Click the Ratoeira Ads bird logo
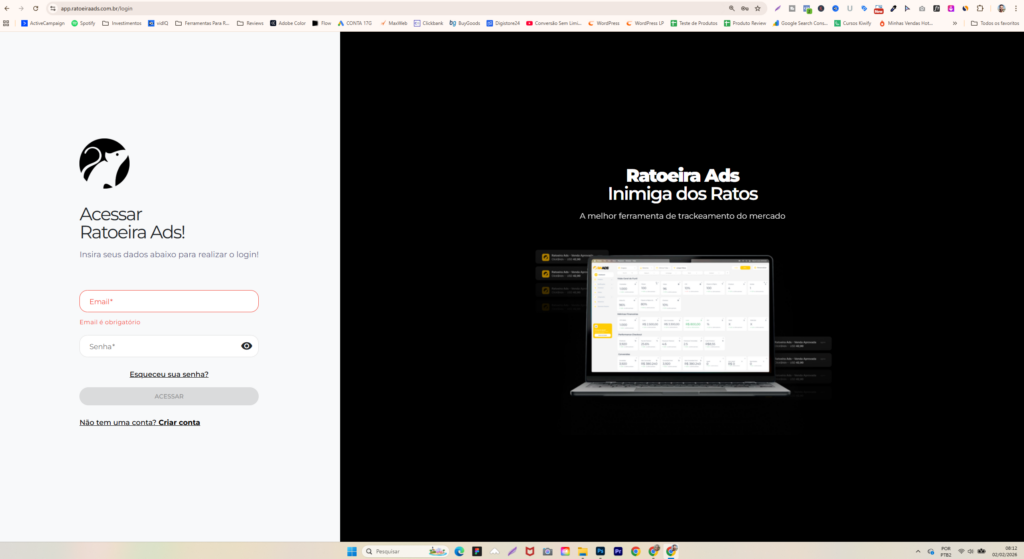Viewport: 1024px width, 559px height. pyautogui.click(x=104, y=164)
